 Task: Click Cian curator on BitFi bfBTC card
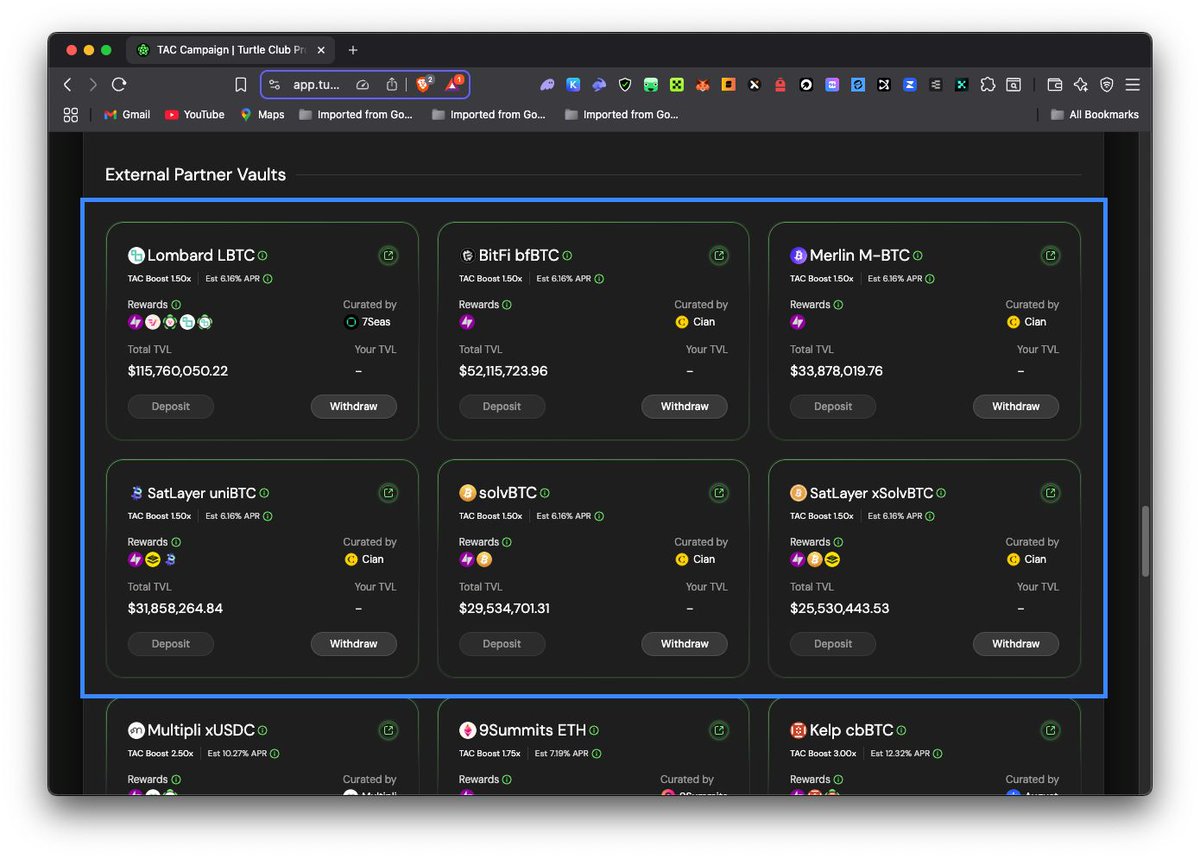click(x=696, y=322)
